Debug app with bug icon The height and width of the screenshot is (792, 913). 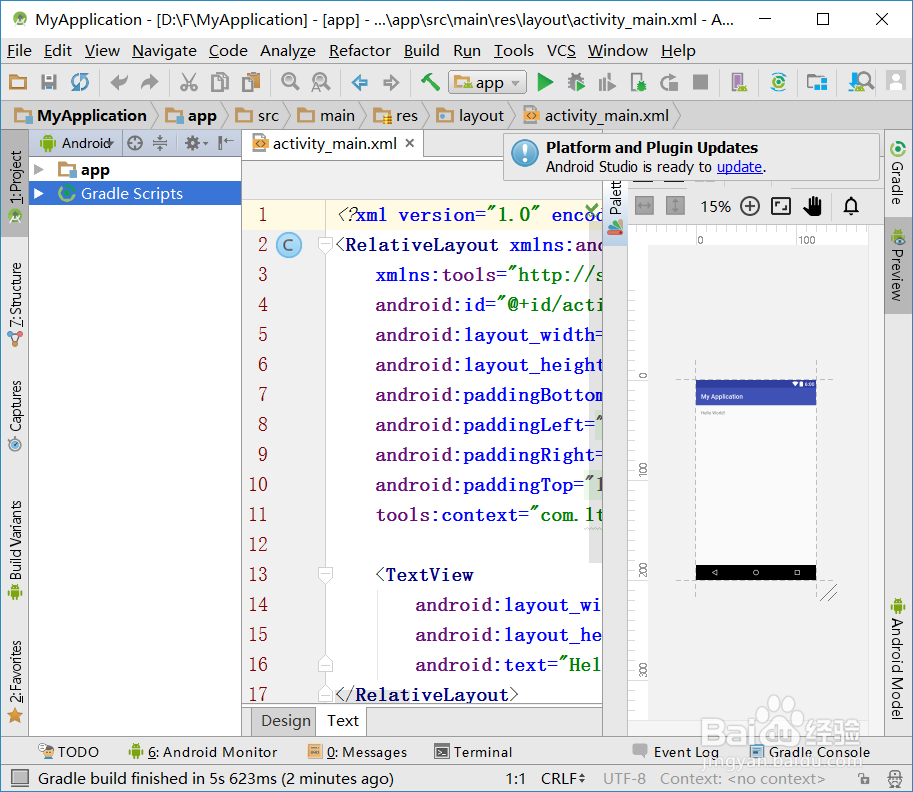[x=576, y=82]
